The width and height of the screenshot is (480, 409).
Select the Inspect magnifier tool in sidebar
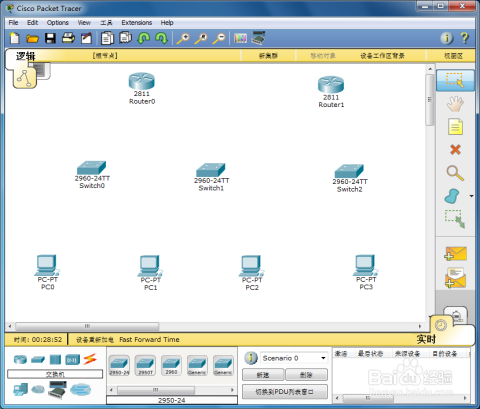[455, 173]
